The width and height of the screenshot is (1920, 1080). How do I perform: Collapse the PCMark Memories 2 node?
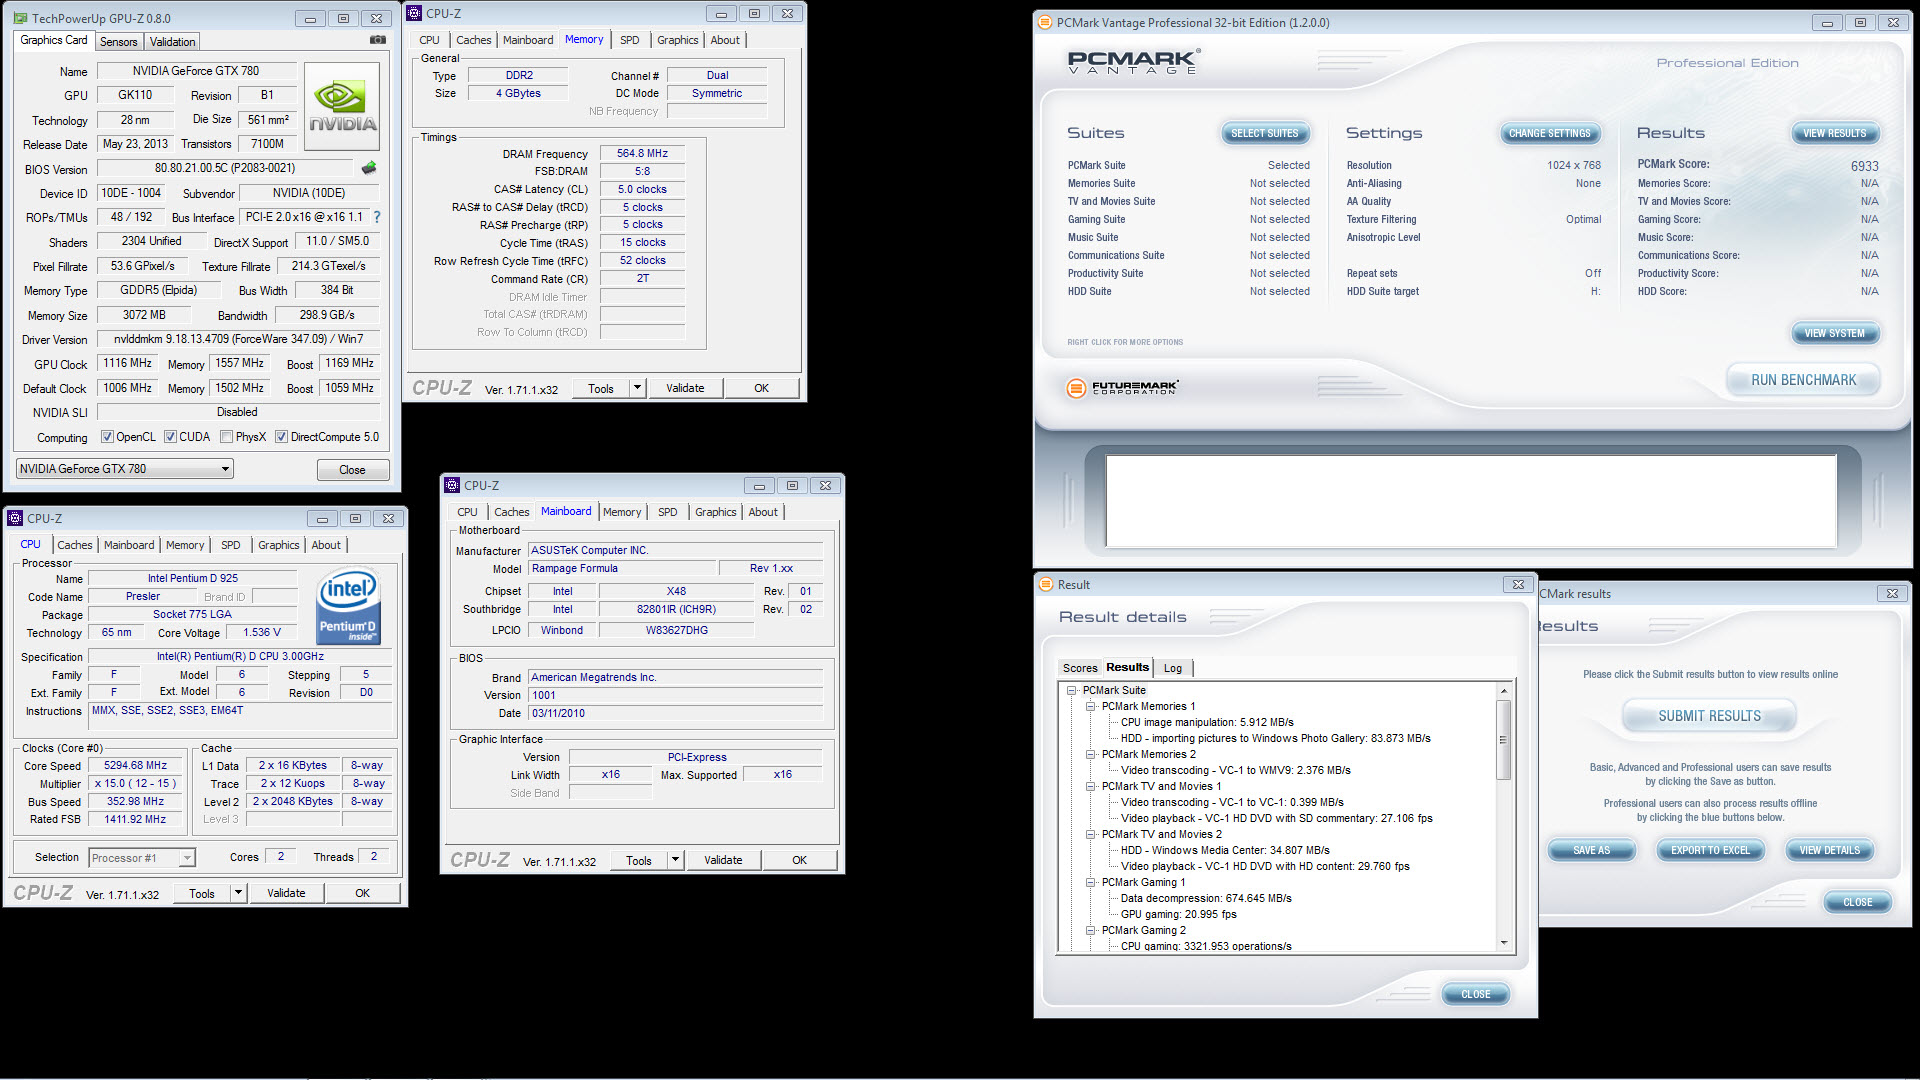coord(1091,754)
